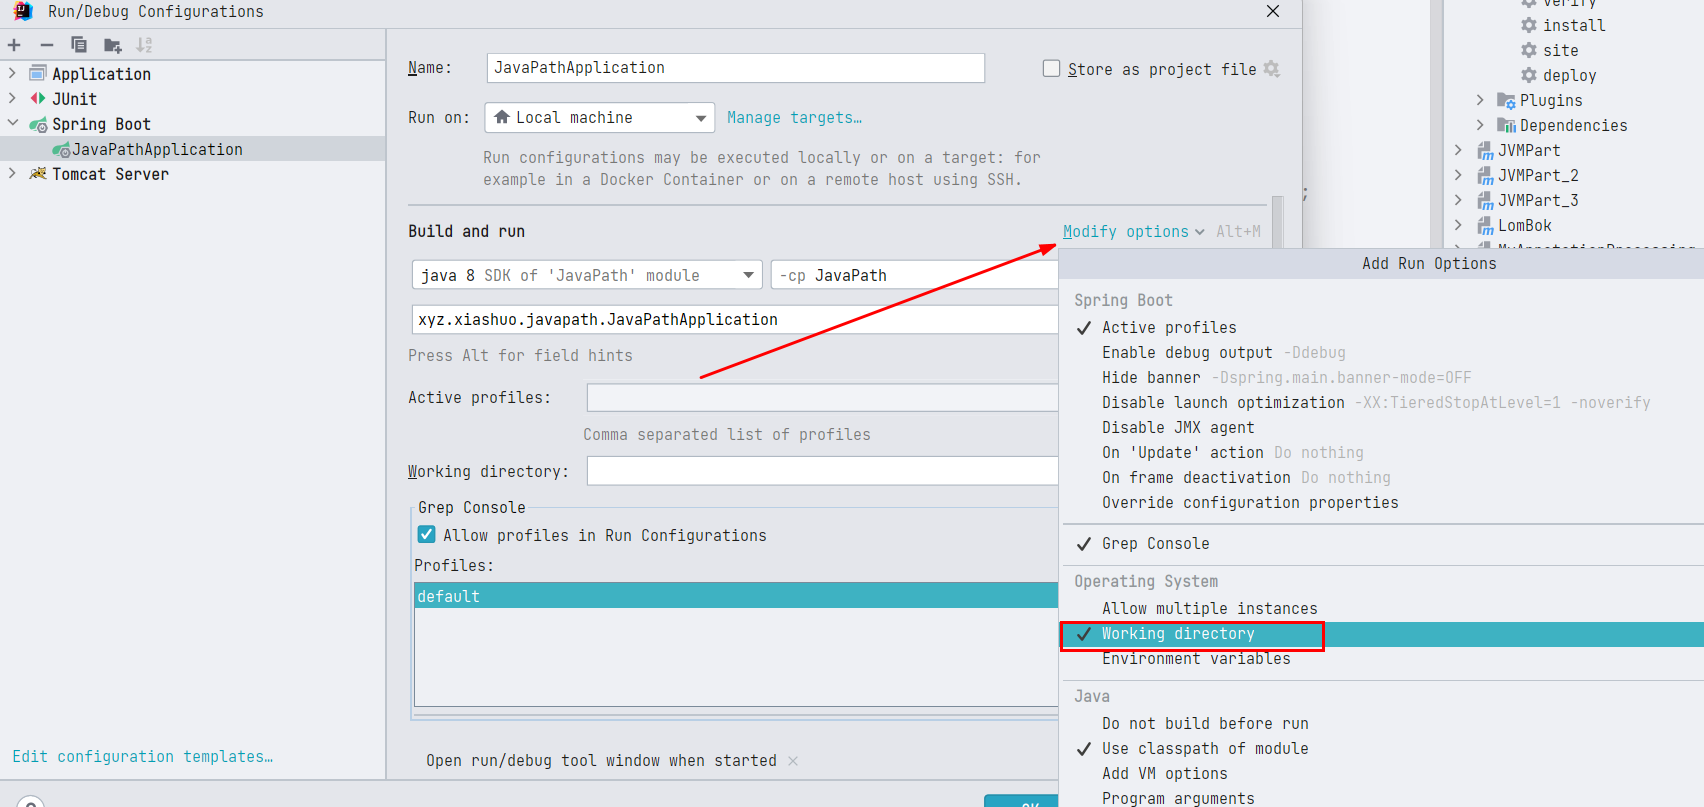
Task: Click the IntelliJ logo in the dialog title
Action: point(22,11)
